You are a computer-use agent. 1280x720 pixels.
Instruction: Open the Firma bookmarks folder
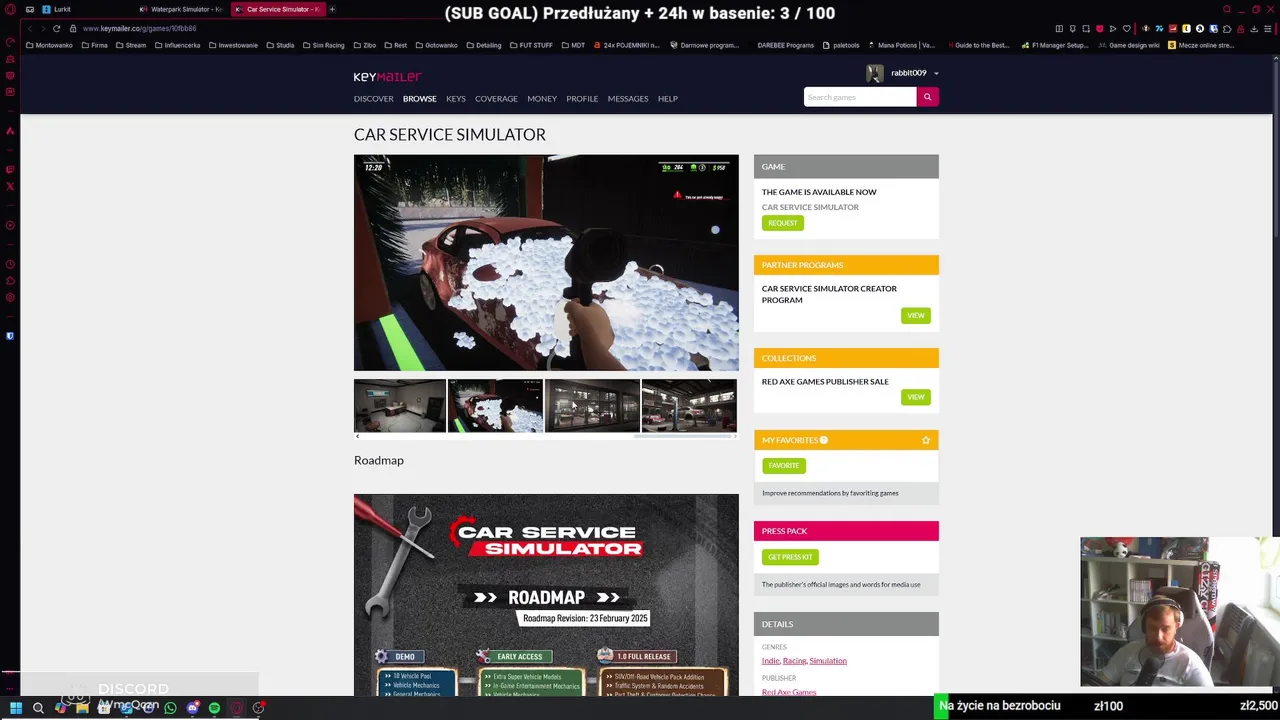pos(94,45)
